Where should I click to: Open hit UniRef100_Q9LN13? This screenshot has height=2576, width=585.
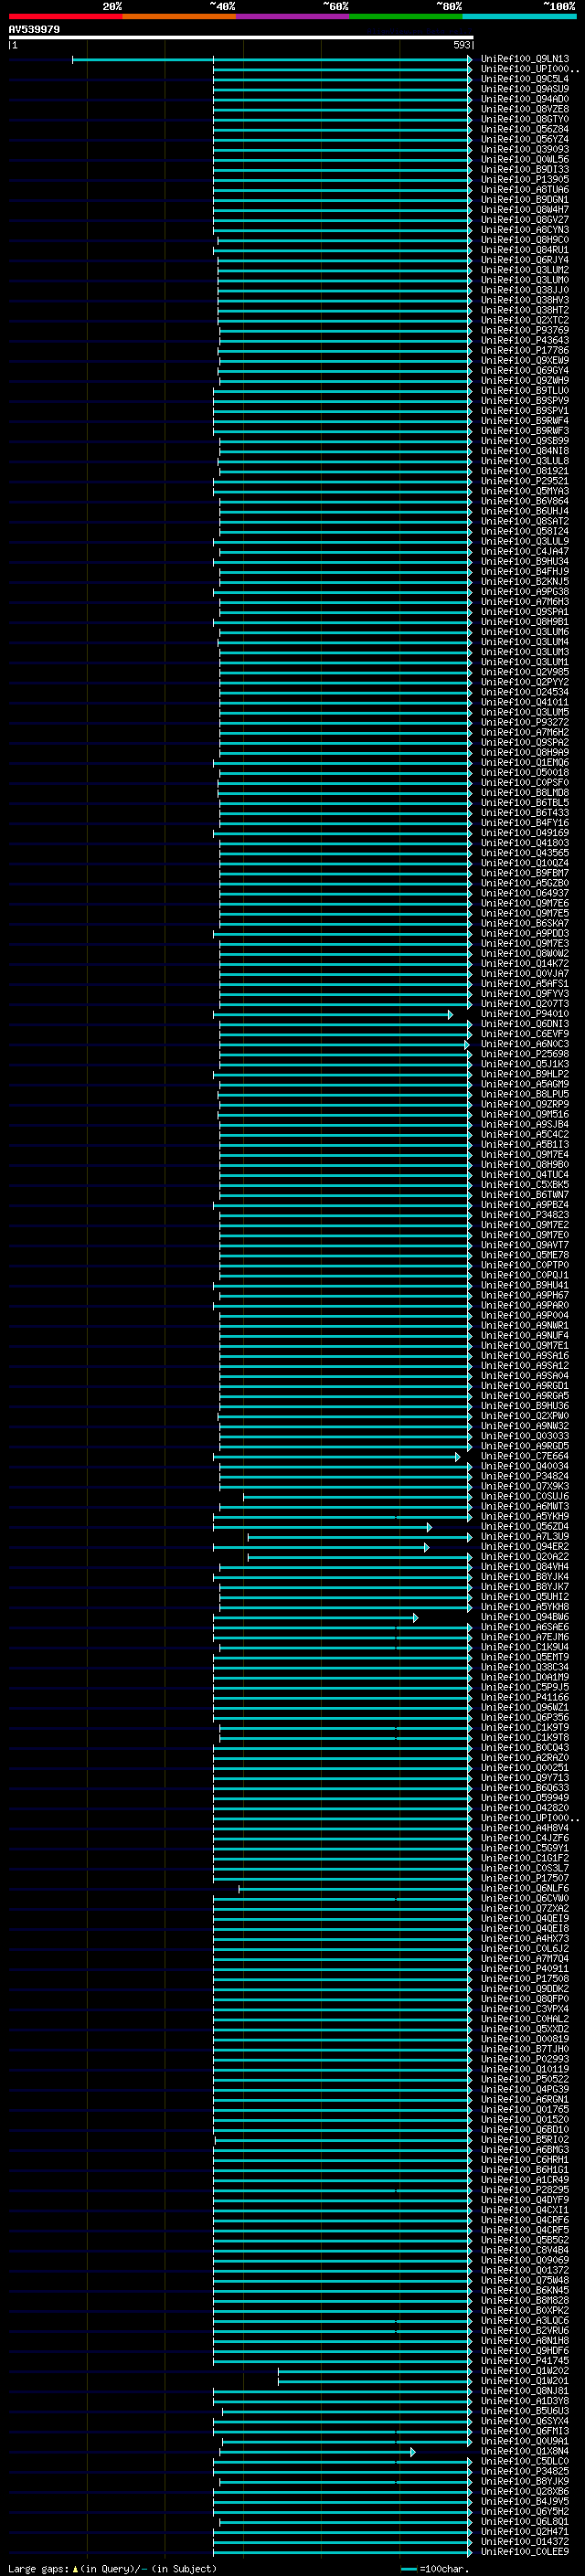coord(524,59)
